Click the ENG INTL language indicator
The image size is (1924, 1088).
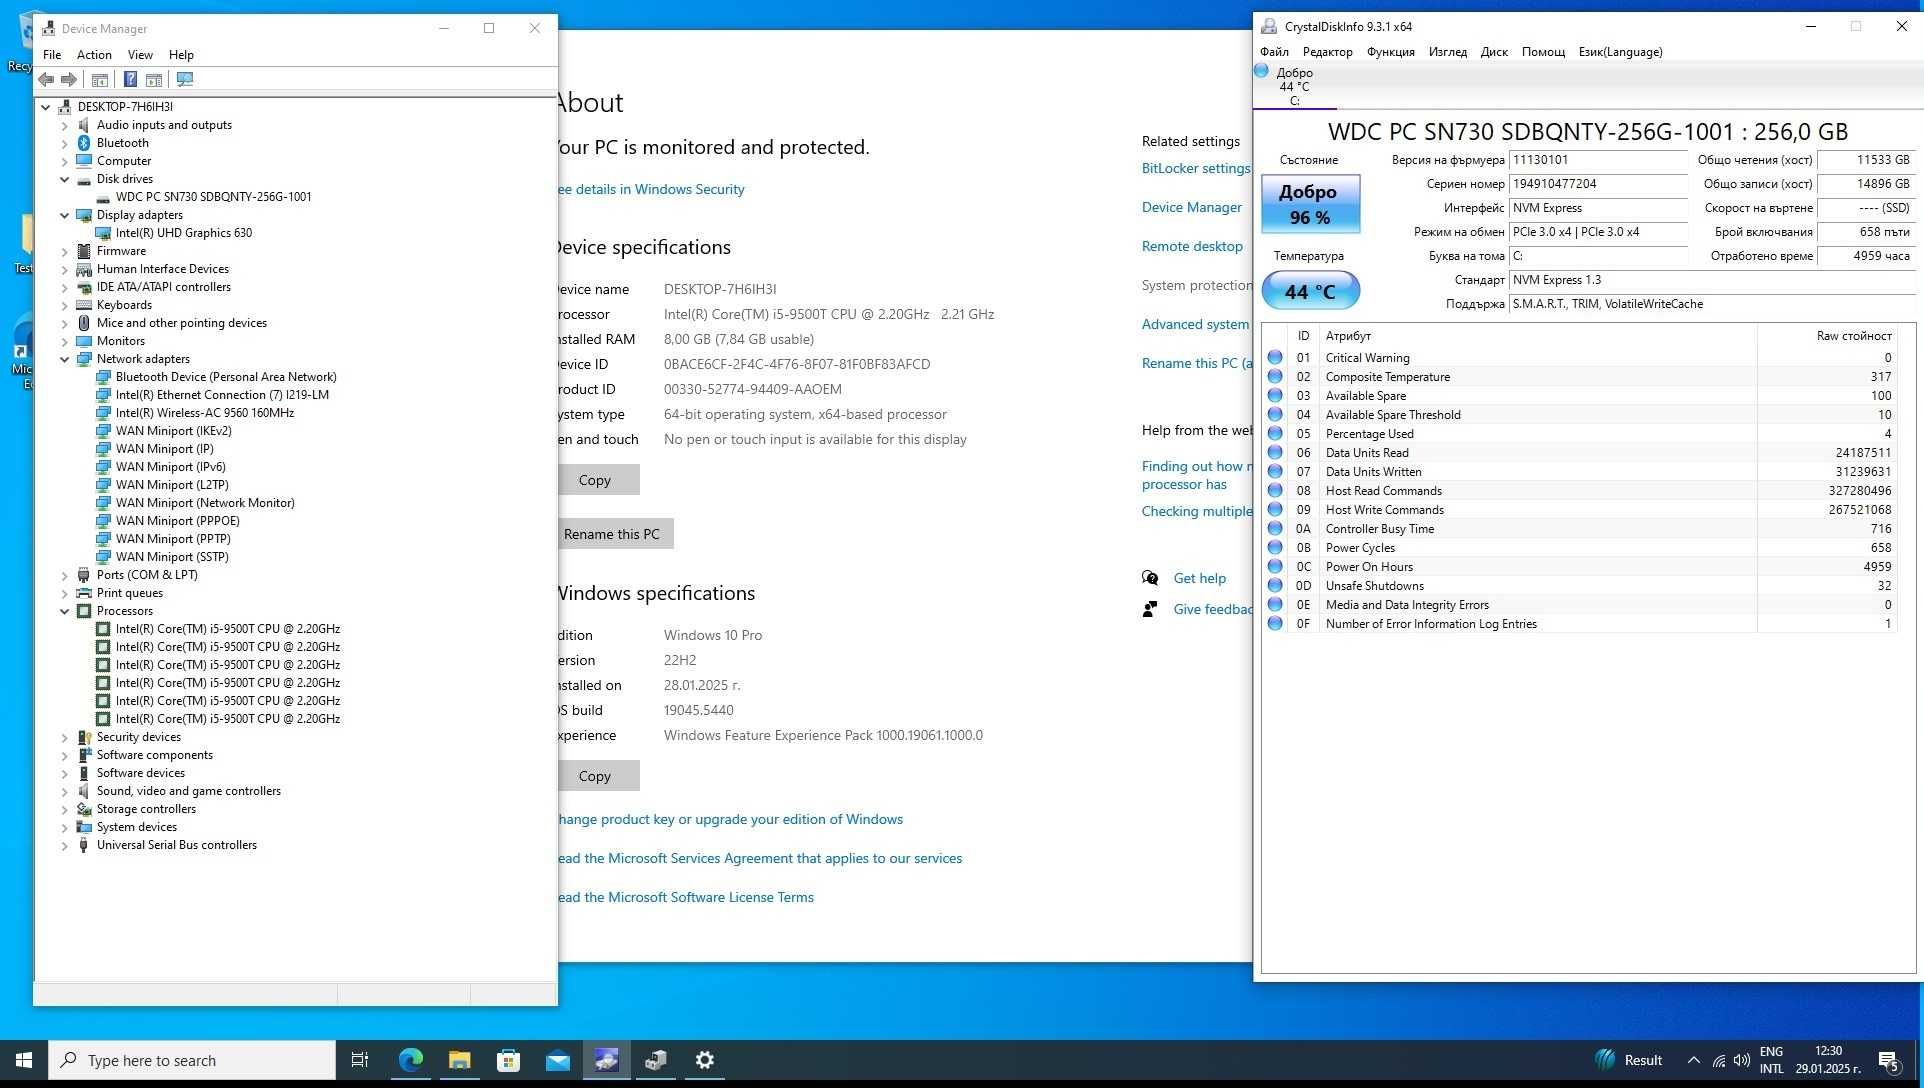pyautogui.click(x=1771, y=1060)
